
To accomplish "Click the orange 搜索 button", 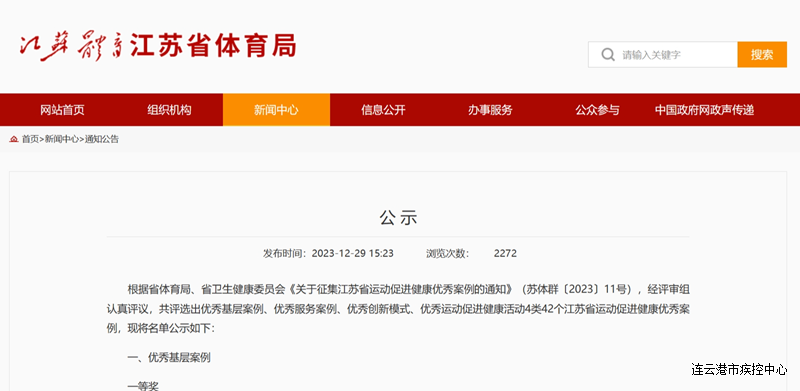I will [762, 55].
